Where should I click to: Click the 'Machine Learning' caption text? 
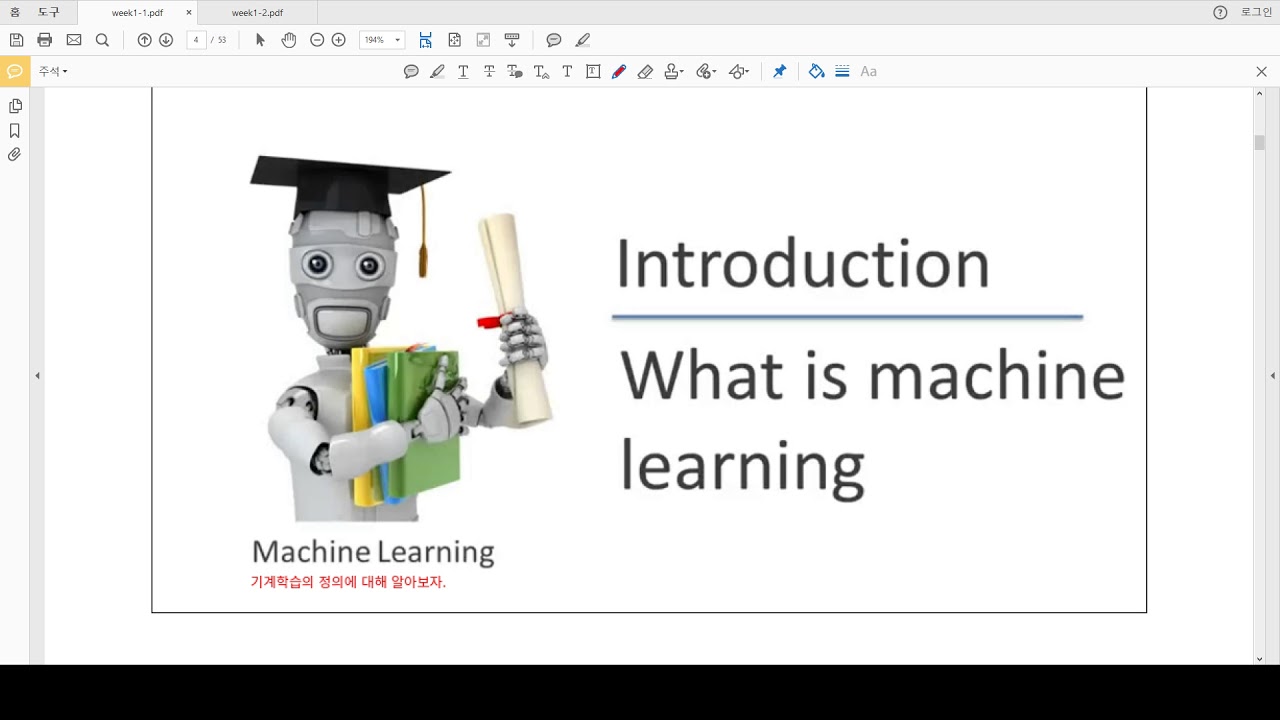(373, 551)
